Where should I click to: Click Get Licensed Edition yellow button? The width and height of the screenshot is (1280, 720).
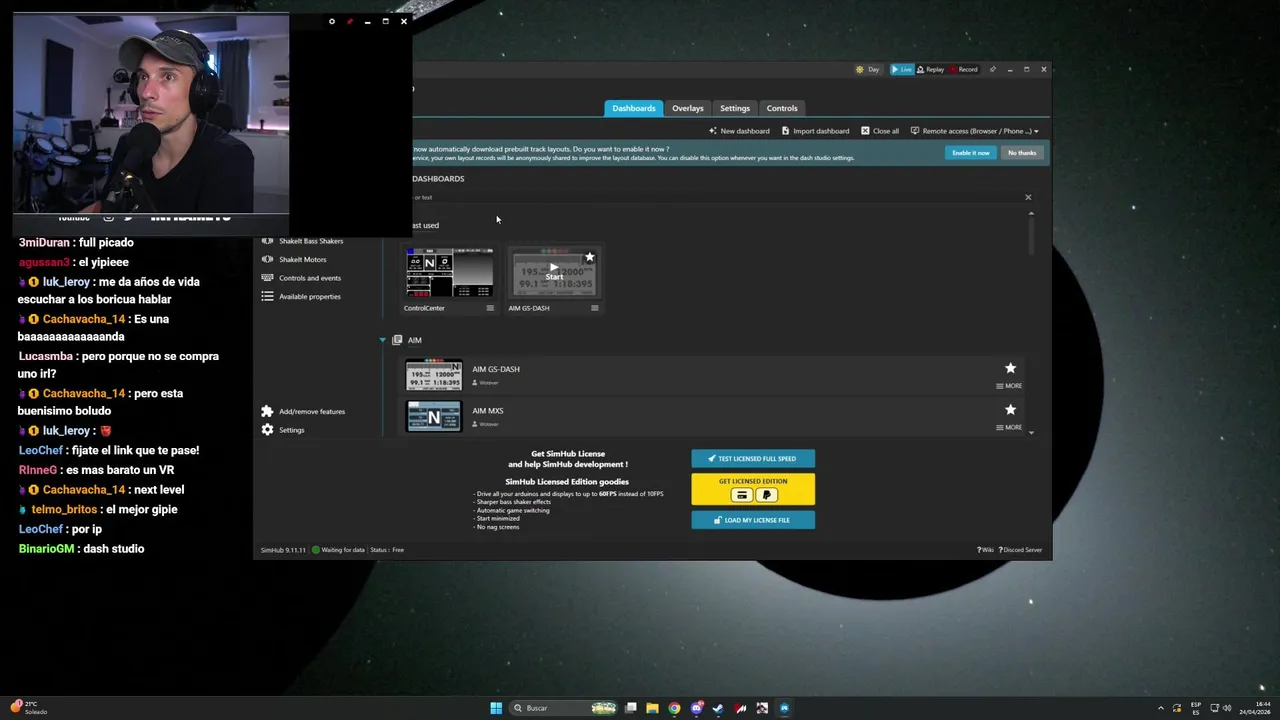[x=753, y=489]
